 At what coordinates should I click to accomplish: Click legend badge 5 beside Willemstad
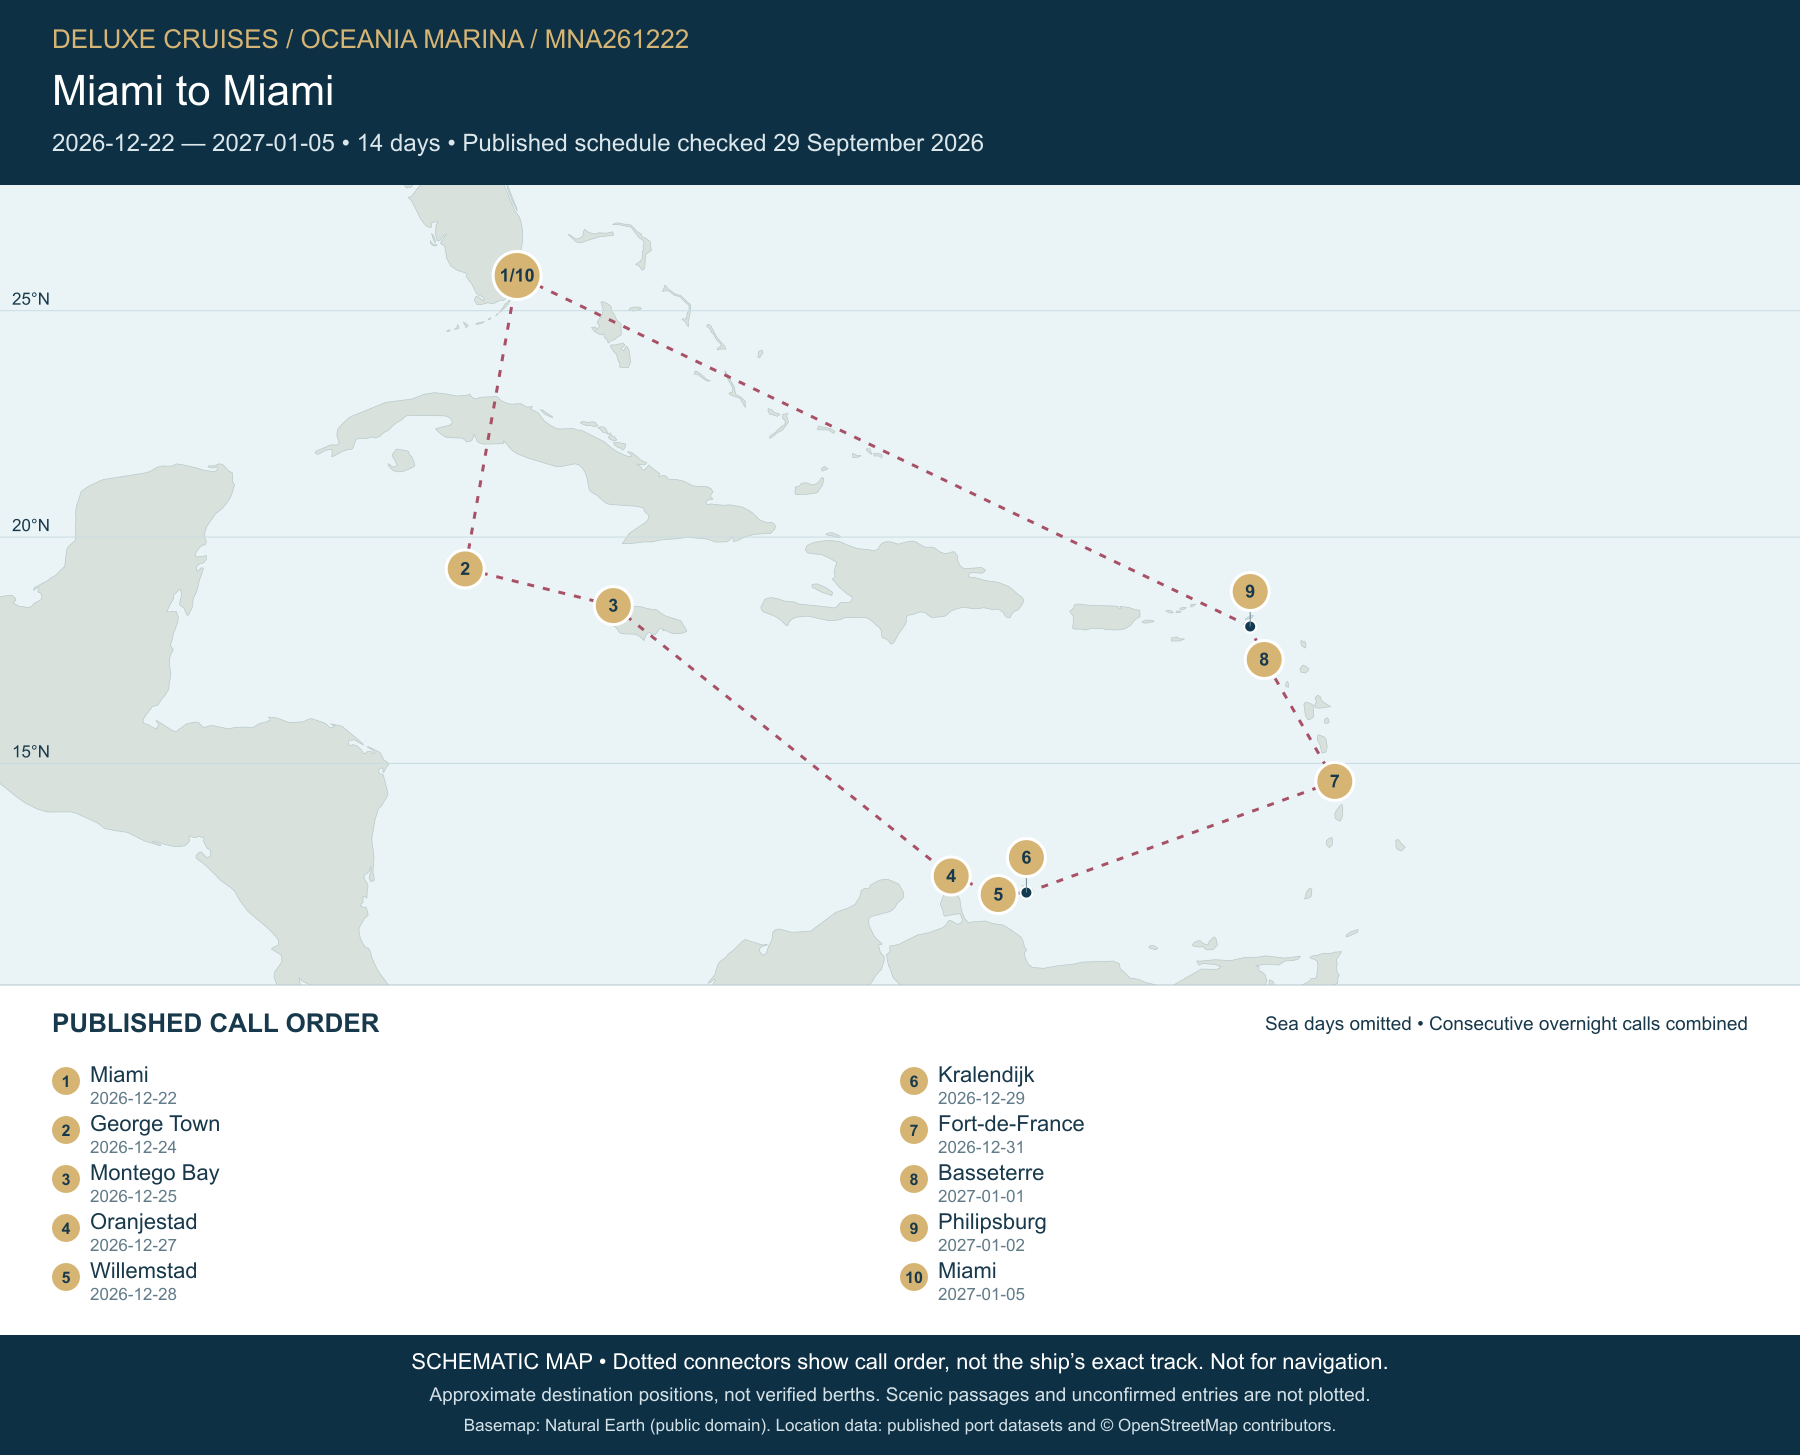tap(66, 1277)
